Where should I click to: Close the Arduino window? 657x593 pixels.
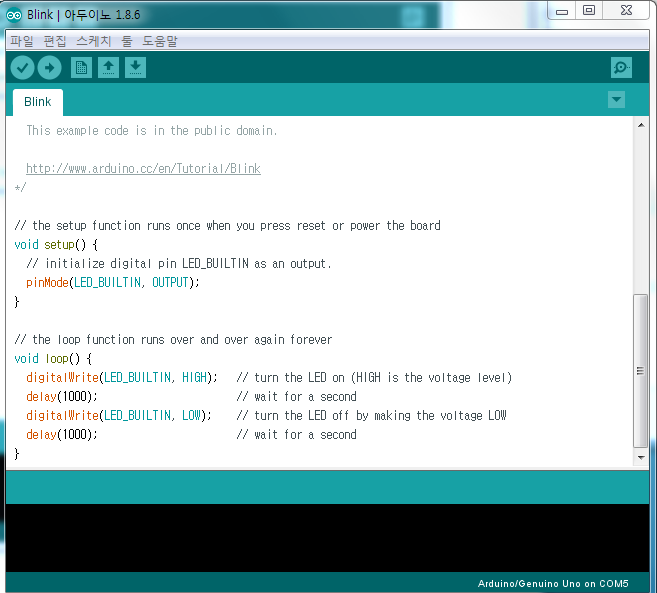pyautogui.click(x=626, y=10)
